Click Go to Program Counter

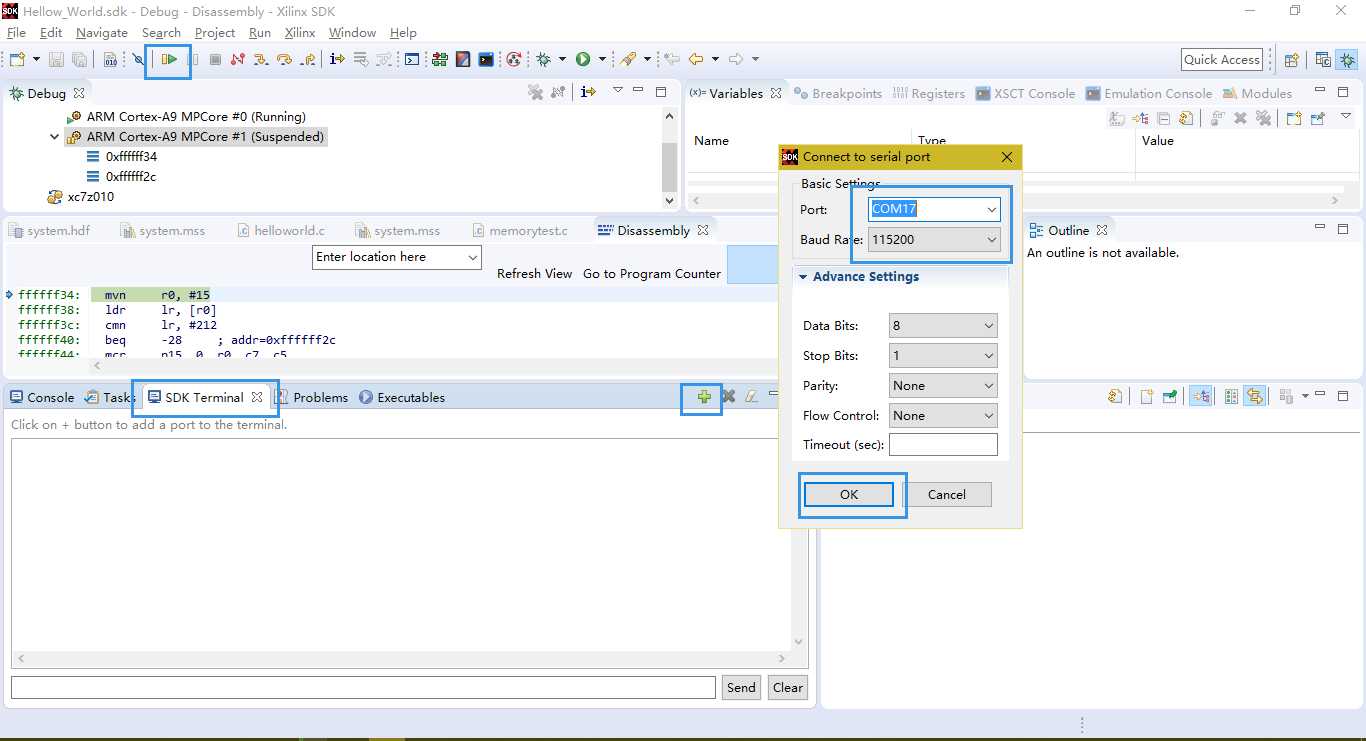(x=652, y=273)
